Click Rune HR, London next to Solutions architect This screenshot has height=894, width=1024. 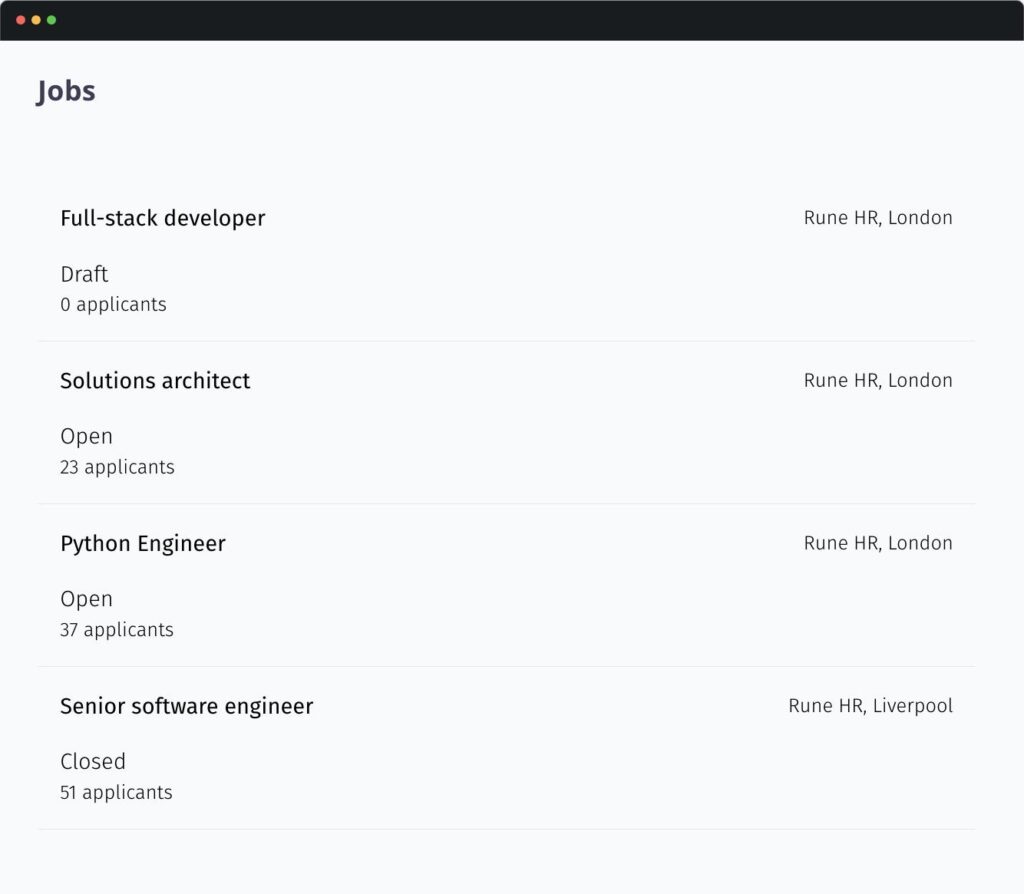877,381
